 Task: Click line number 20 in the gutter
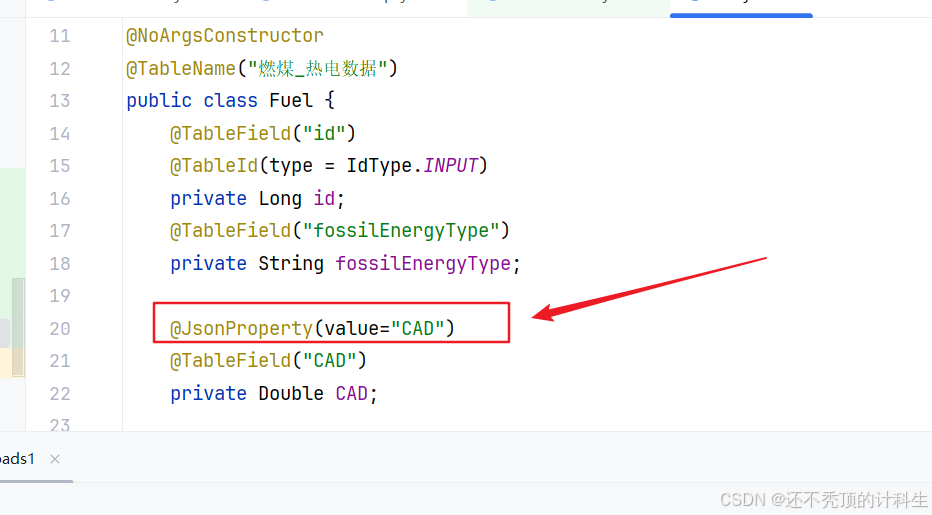click(59, 328)
